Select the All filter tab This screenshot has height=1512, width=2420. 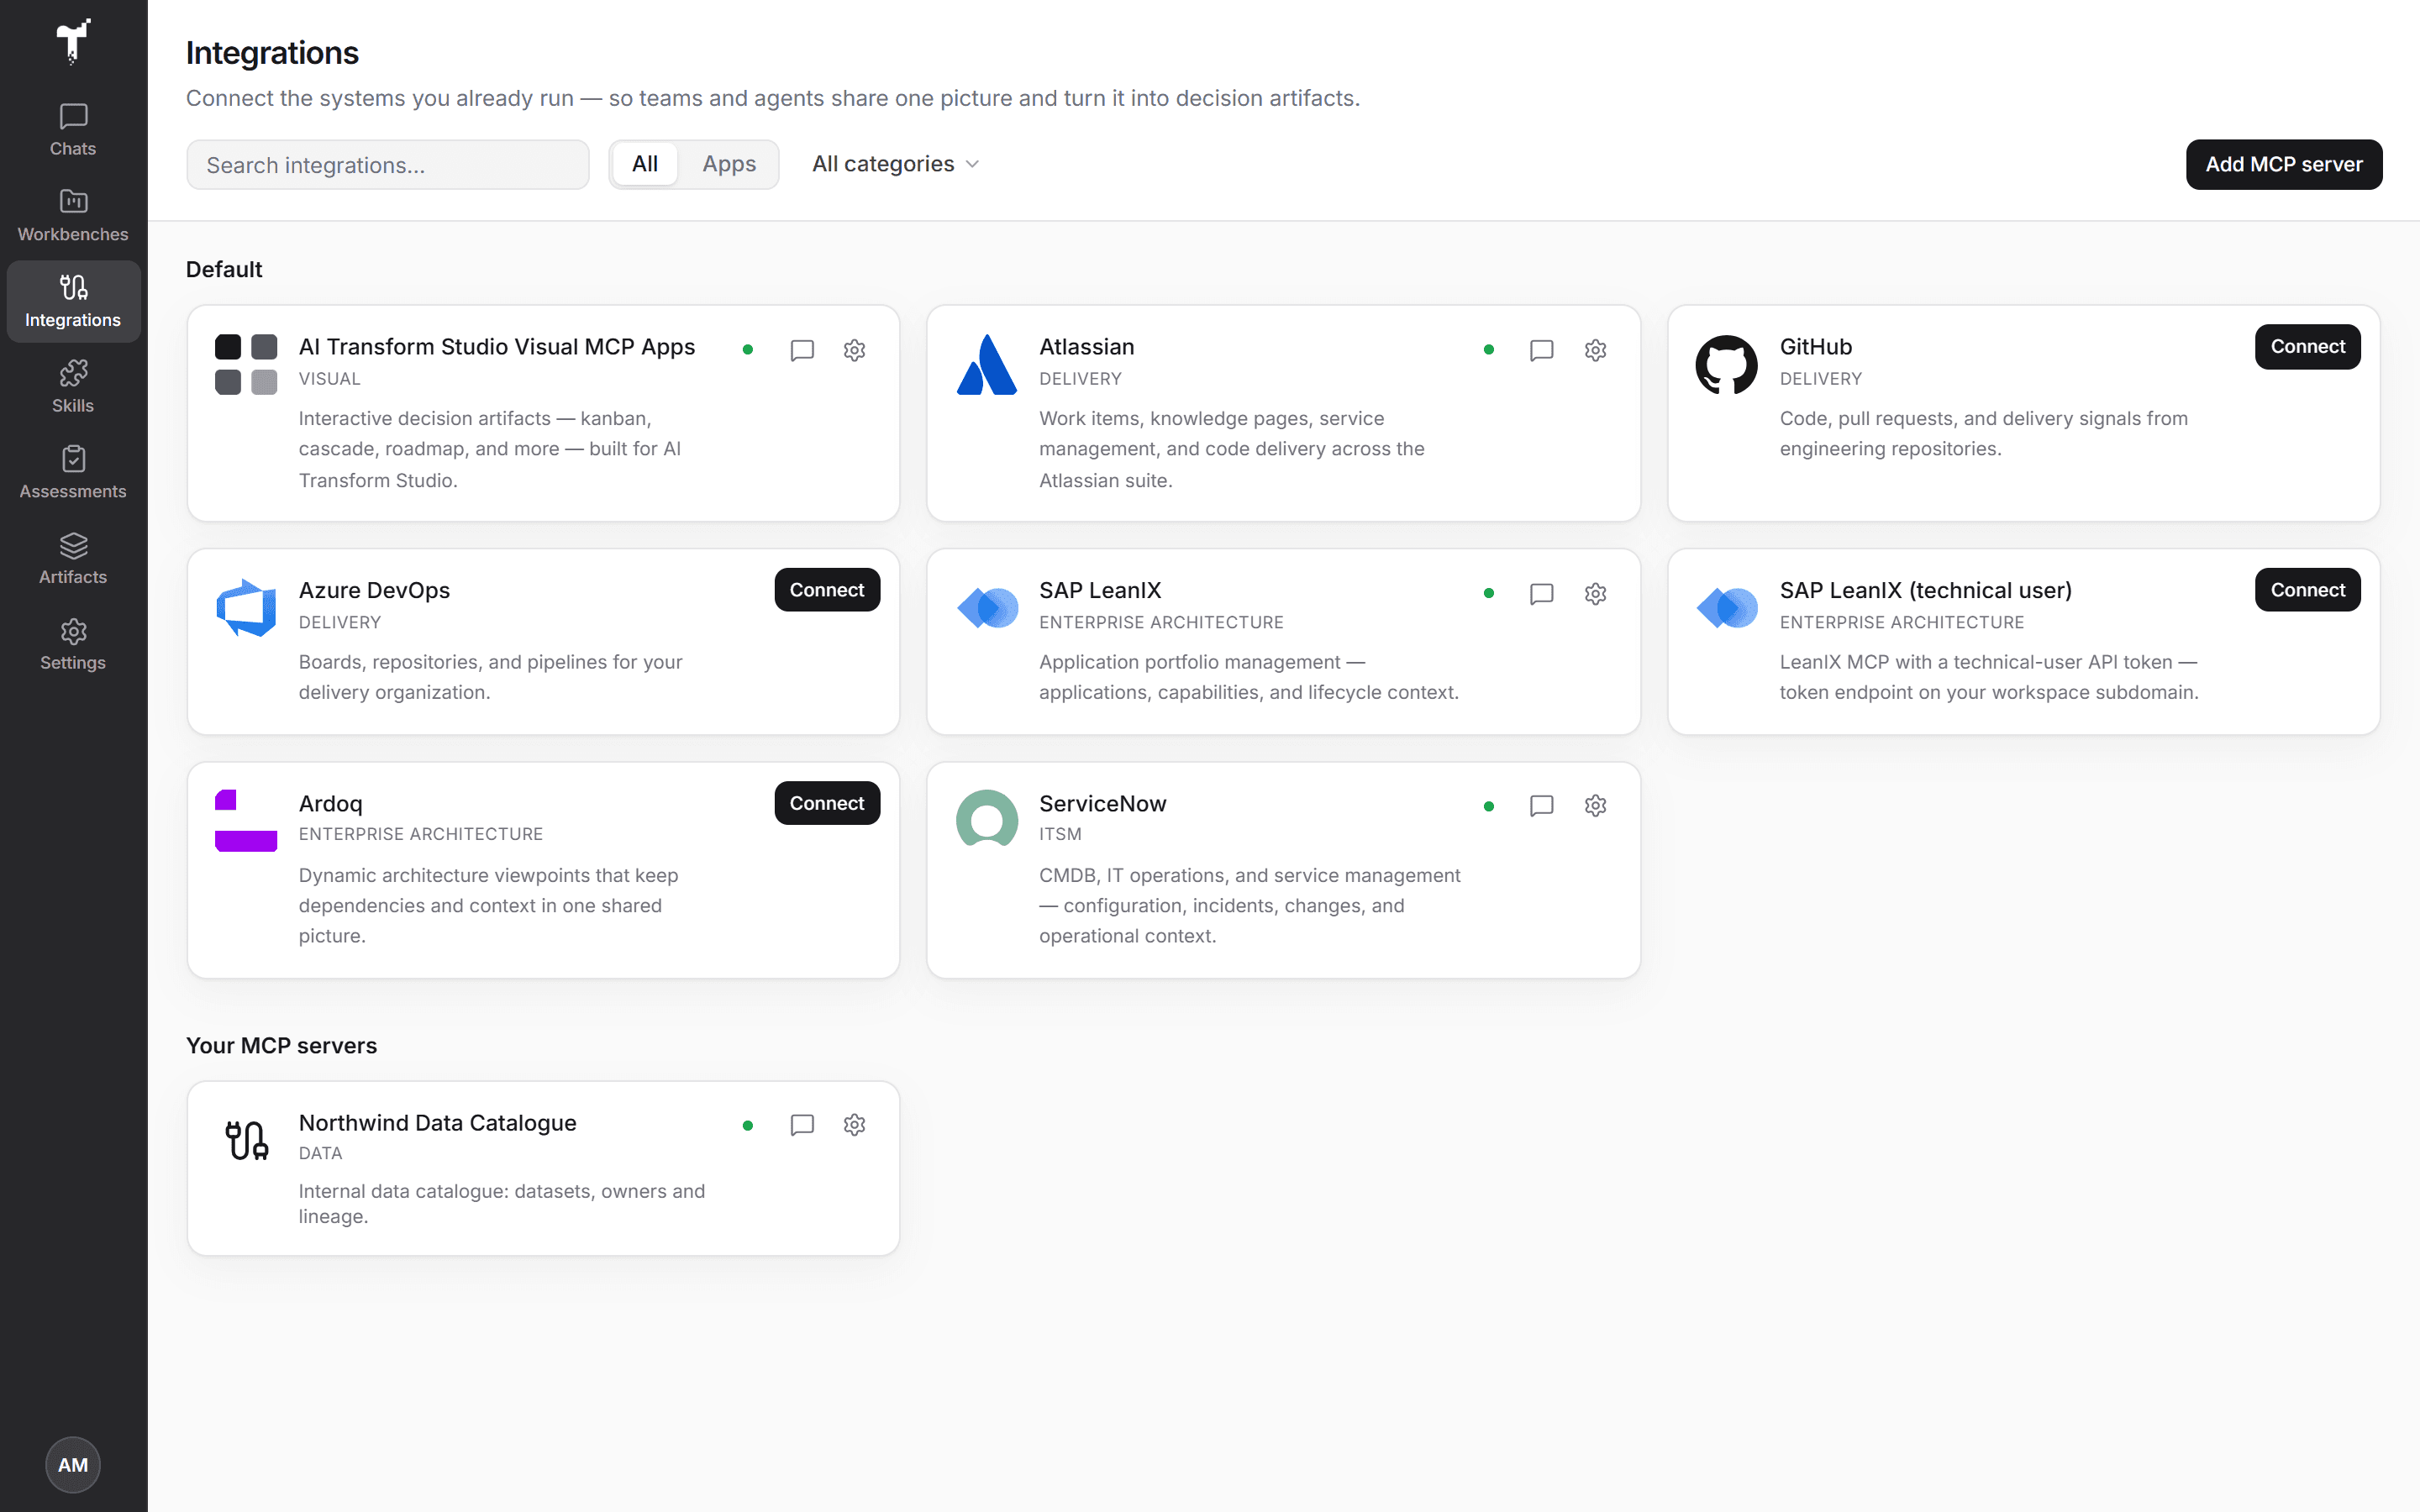(x=645, y=164)
